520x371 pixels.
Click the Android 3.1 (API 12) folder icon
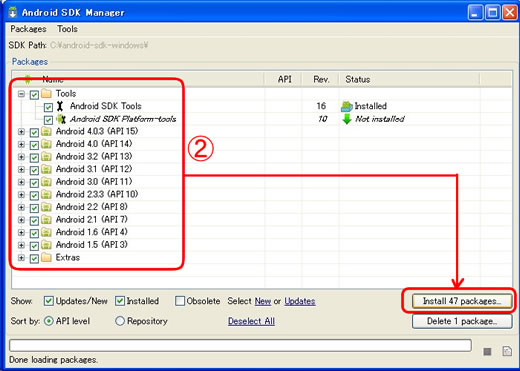pos(46,169)
